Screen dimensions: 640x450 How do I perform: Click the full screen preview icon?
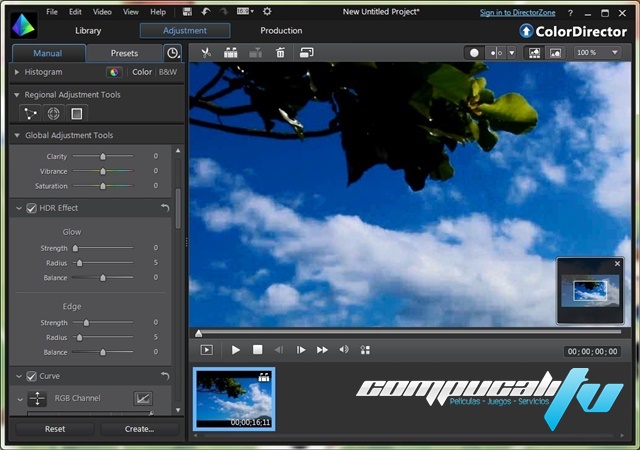click(207, 350)
